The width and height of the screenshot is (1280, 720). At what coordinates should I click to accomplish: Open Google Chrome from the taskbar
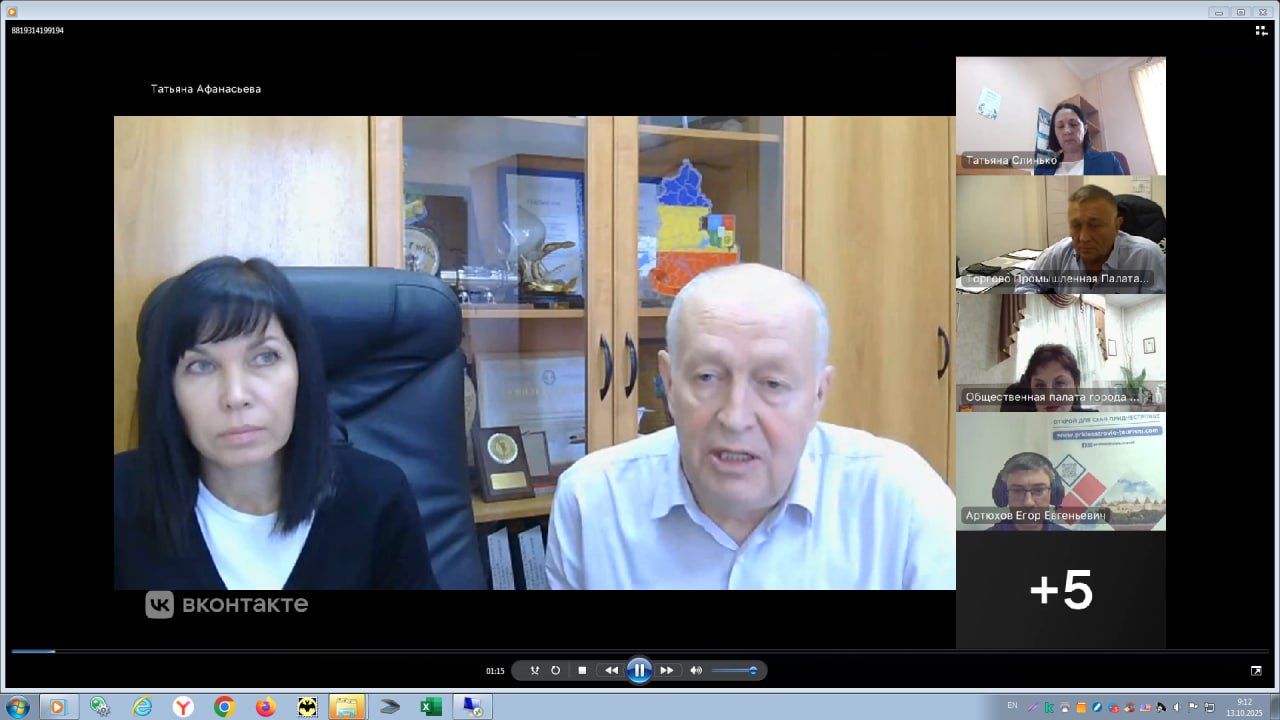tap(224, 707)
